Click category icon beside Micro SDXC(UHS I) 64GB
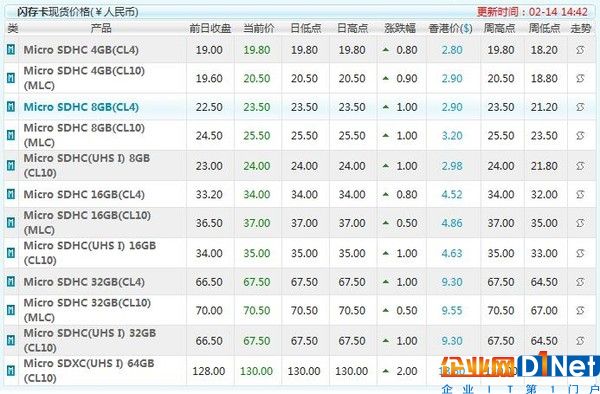This screenshot has width=600, height=394. click(11, 370)
